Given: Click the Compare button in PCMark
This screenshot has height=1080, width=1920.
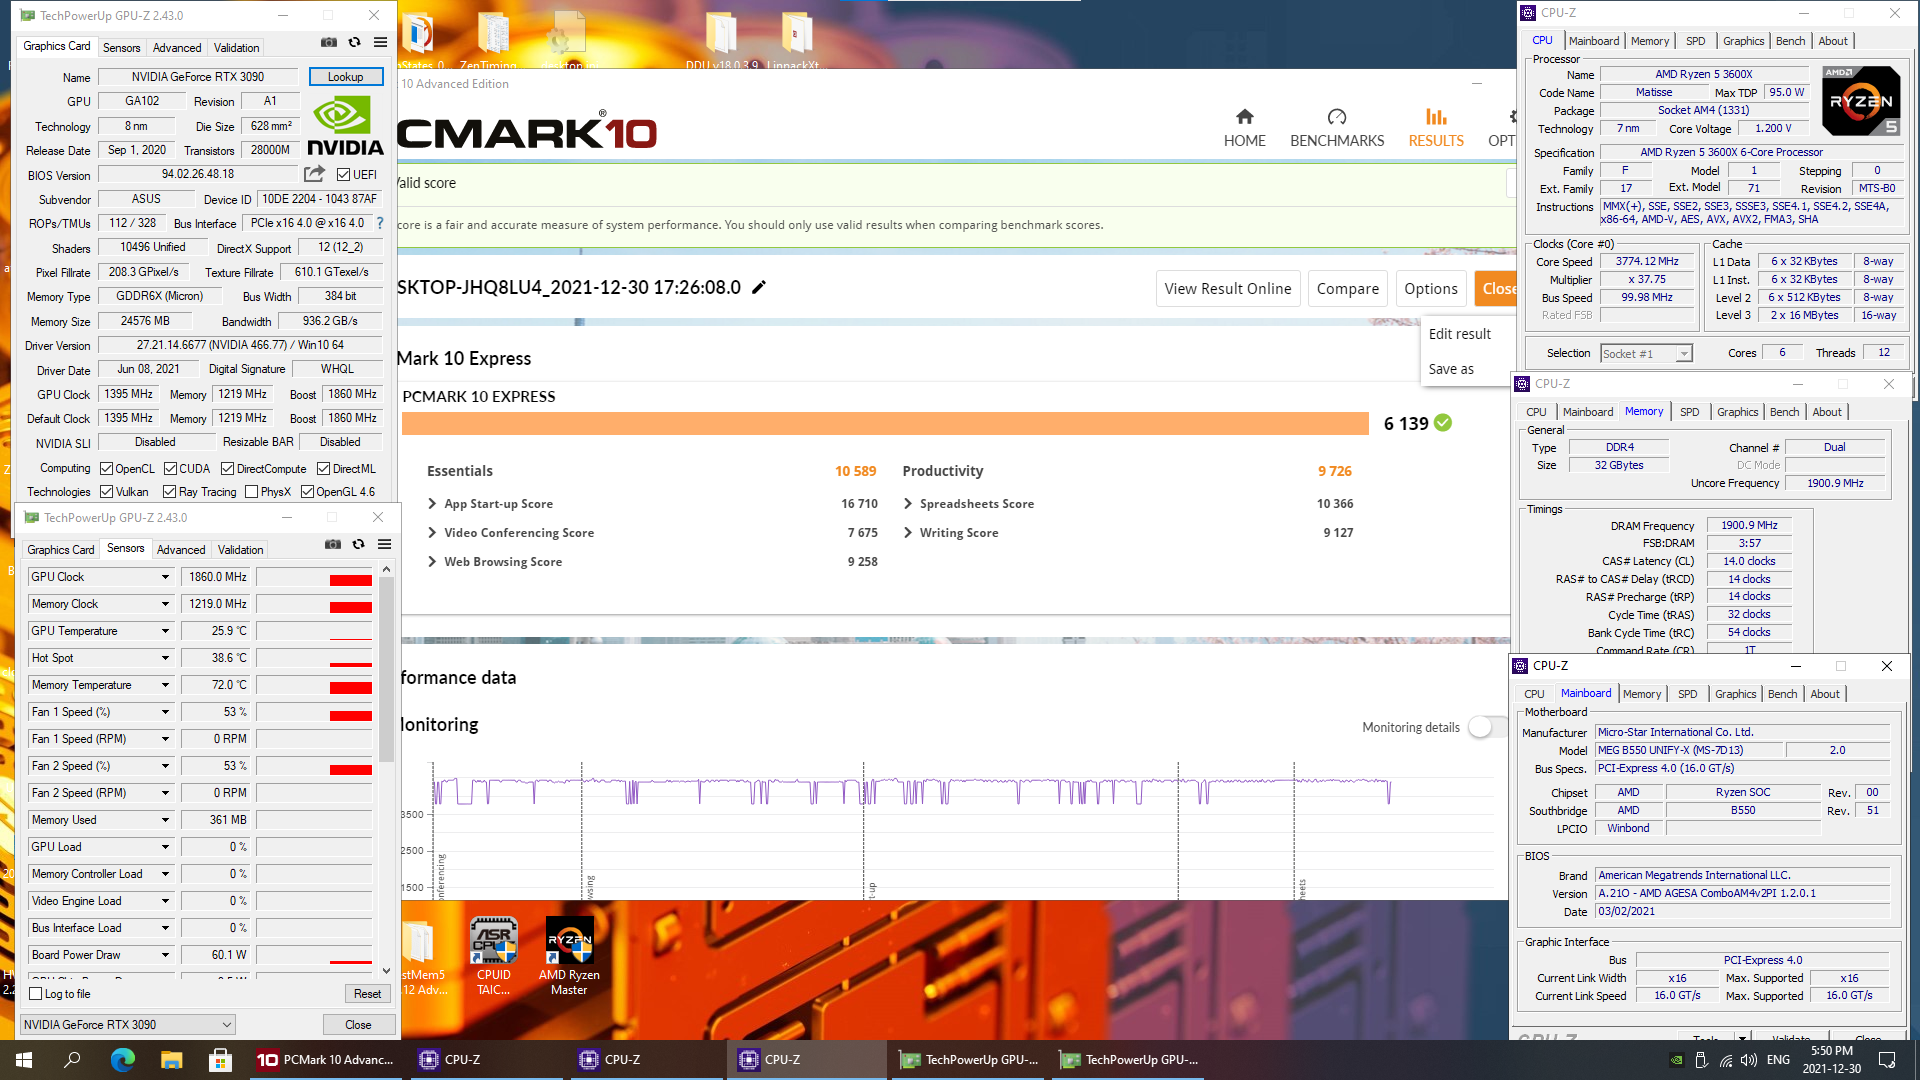Looking at the screenshot, I should 1347,289.
